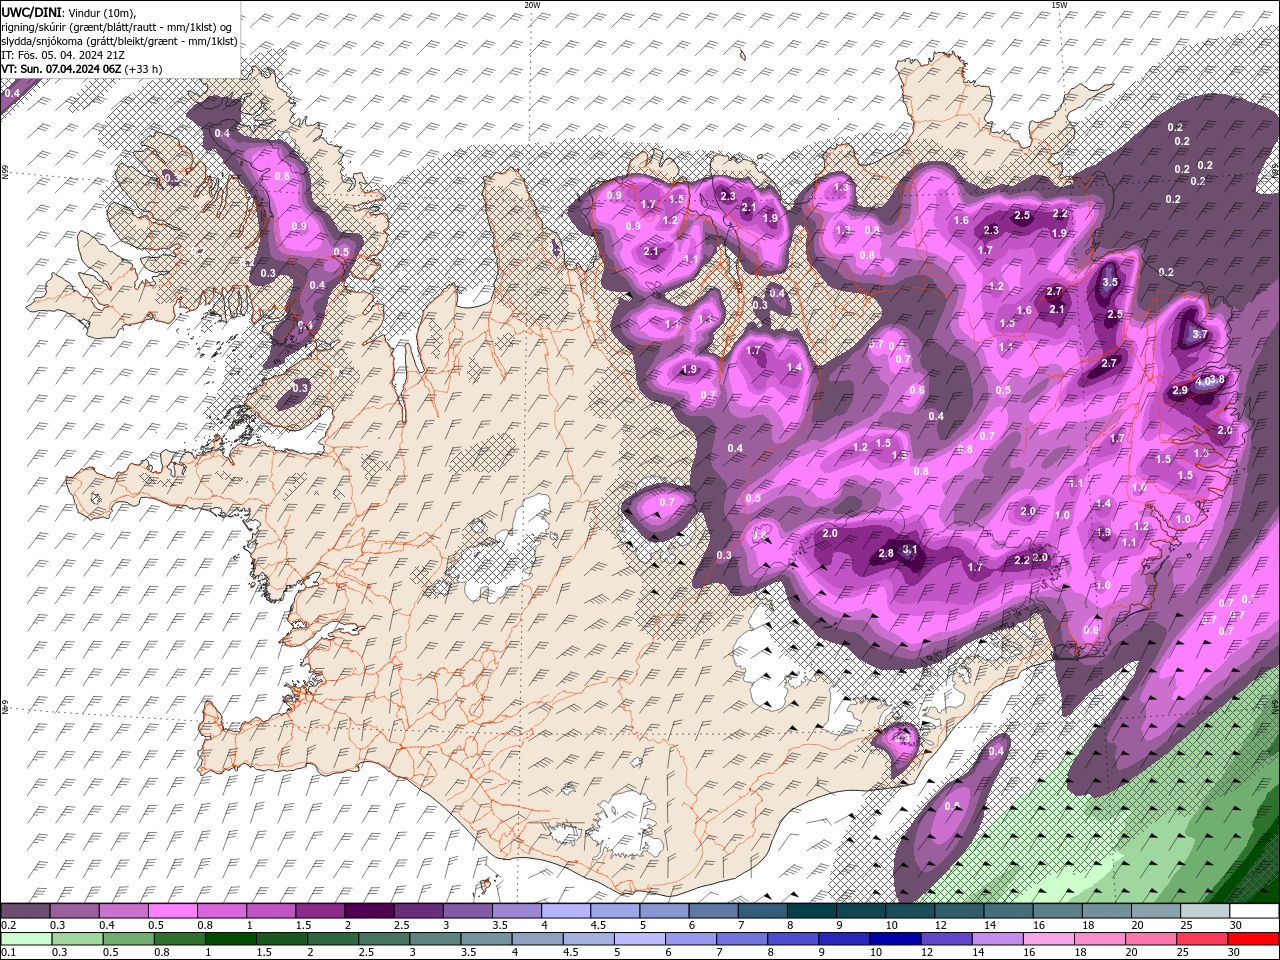The width and height of the screenshot is (1280, 960).
Task: Click top legend swatch between 0.8 and 1
Action: coord(222,911)
